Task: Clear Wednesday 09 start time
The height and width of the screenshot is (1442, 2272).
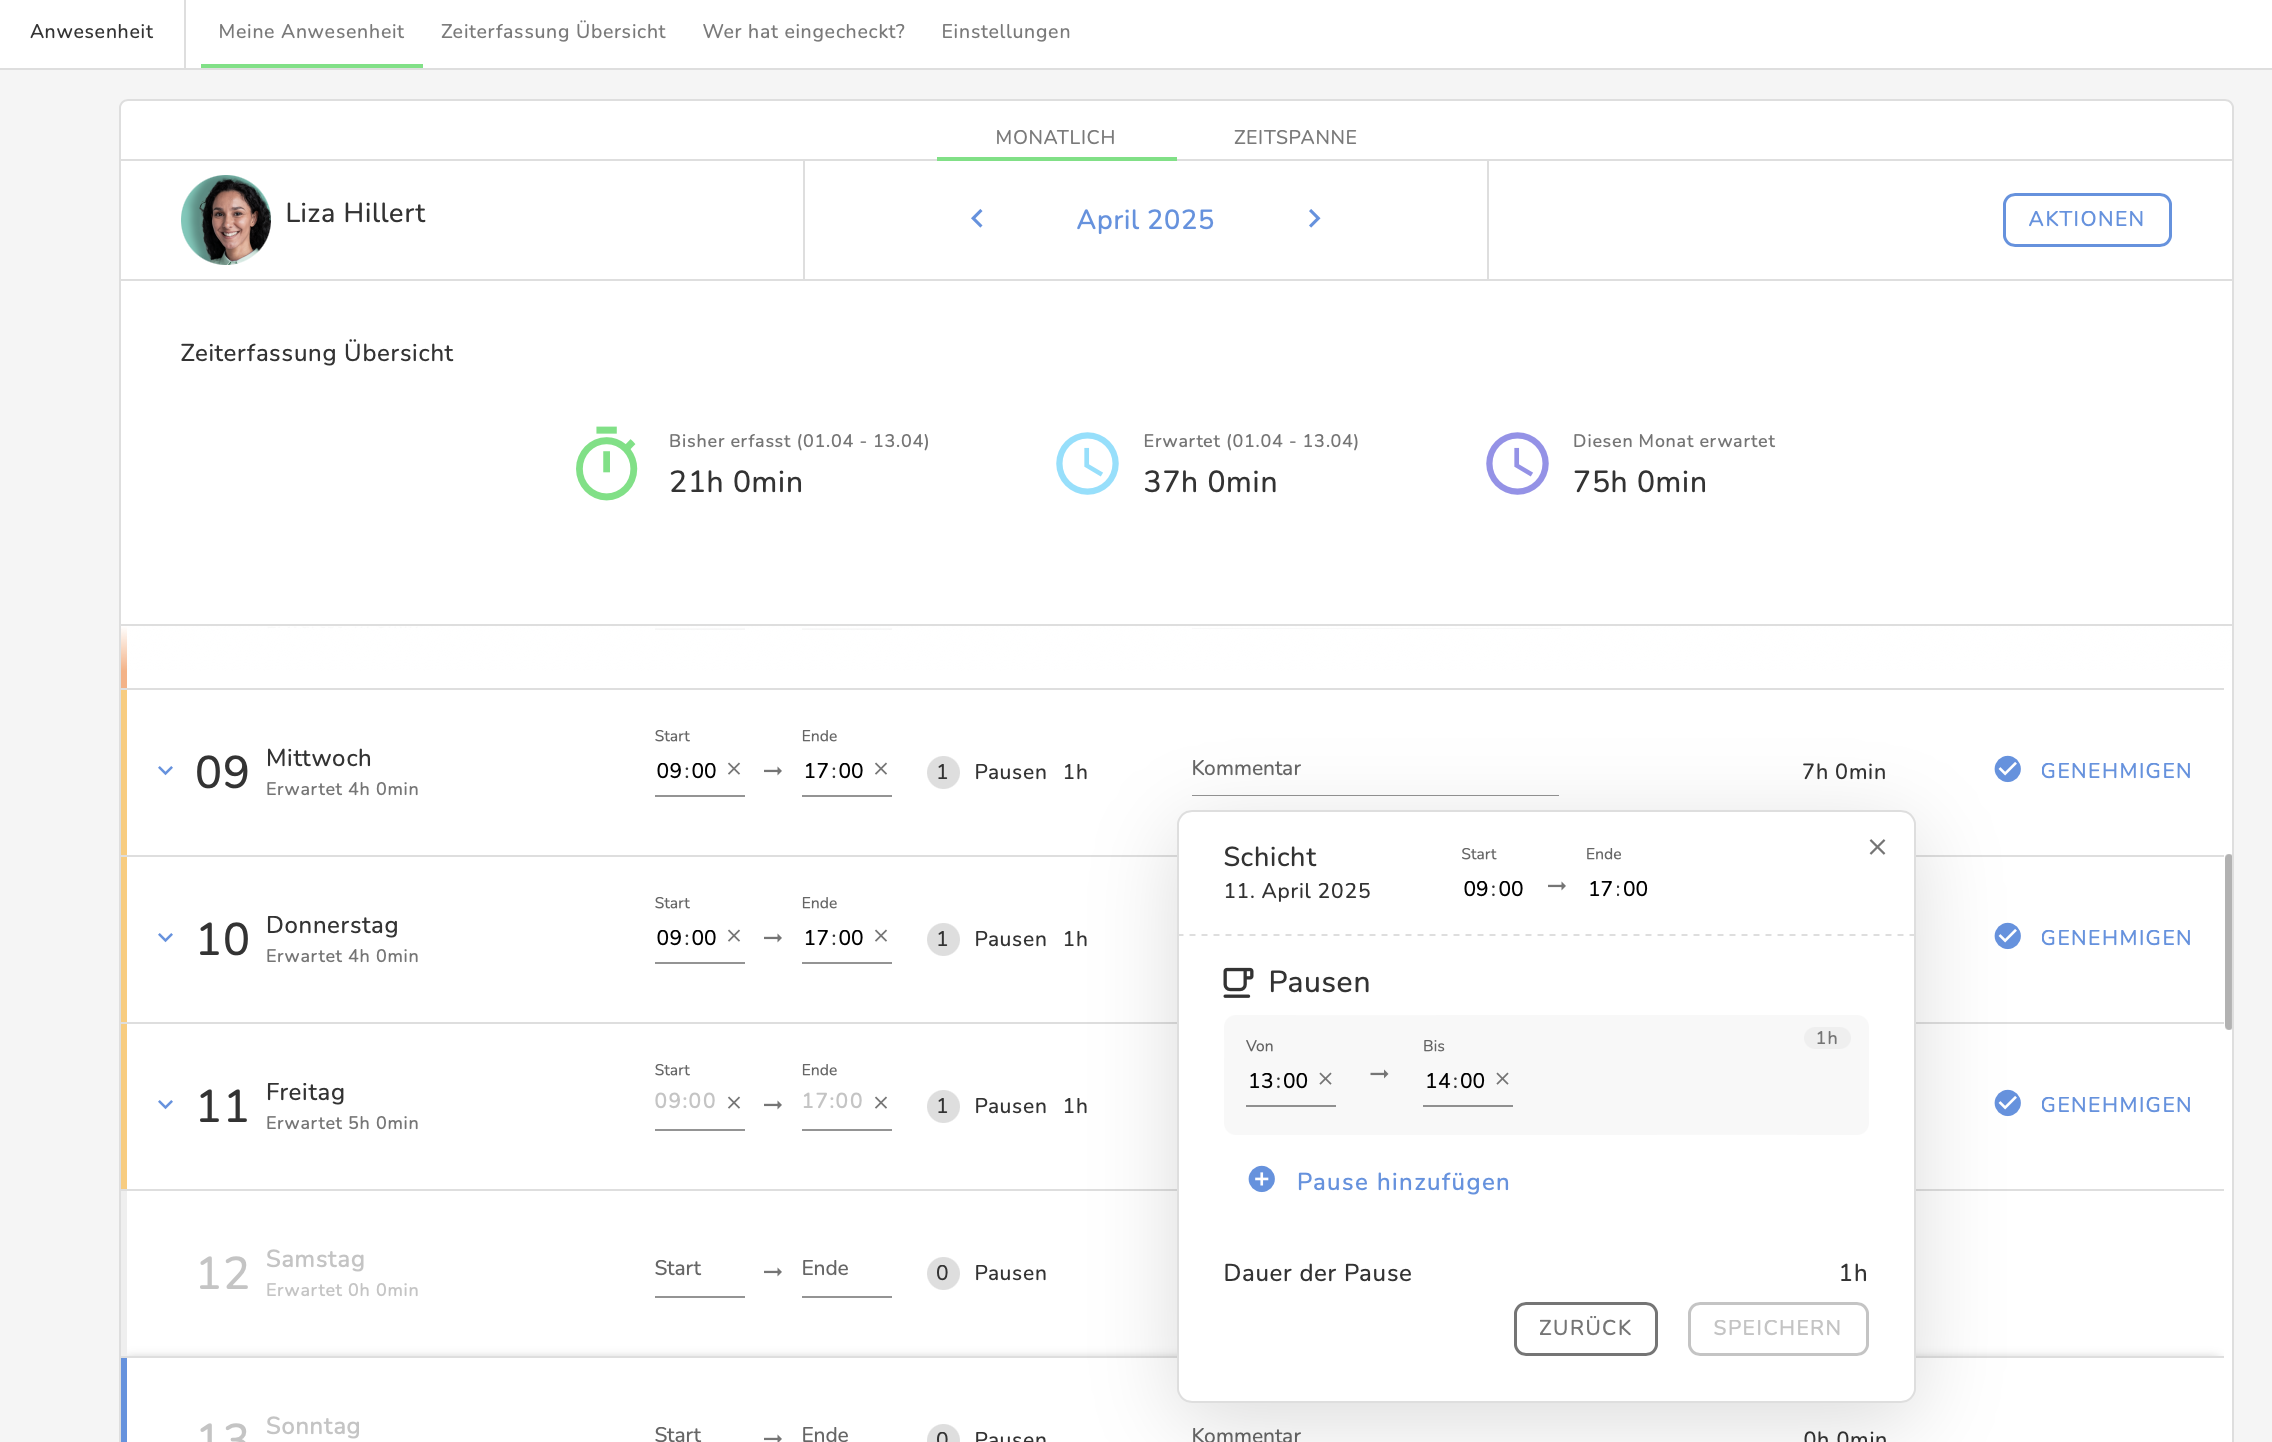Action: click(734, 769)
